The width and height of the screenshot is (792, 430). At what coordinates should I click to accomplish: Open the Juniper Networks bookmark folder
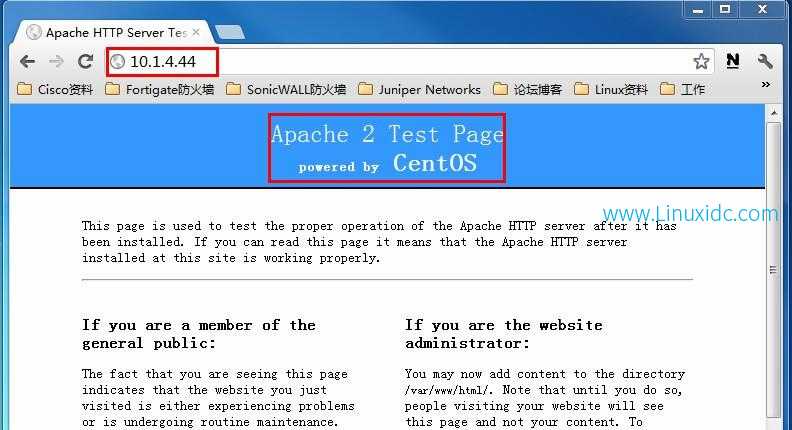[x=419, y=89]
